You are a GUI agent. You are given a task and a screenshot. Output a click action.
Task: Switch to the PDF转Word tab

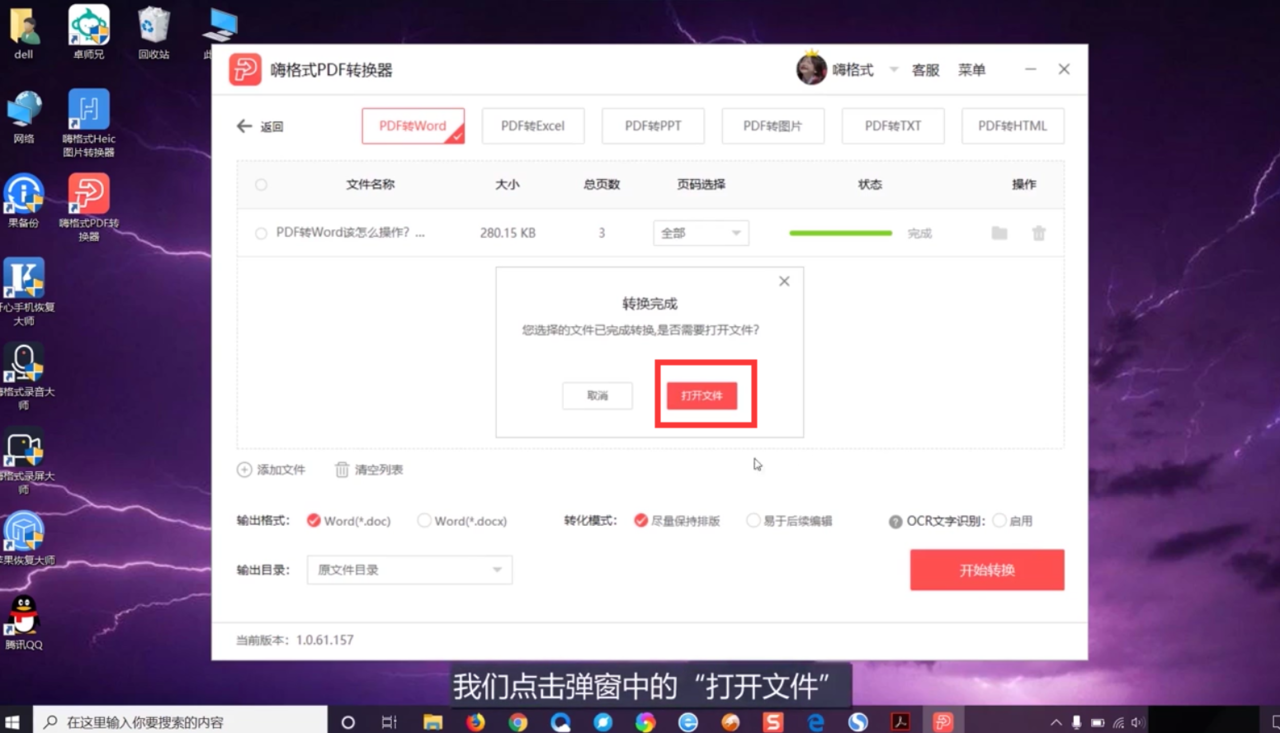(x=413, y=126)
